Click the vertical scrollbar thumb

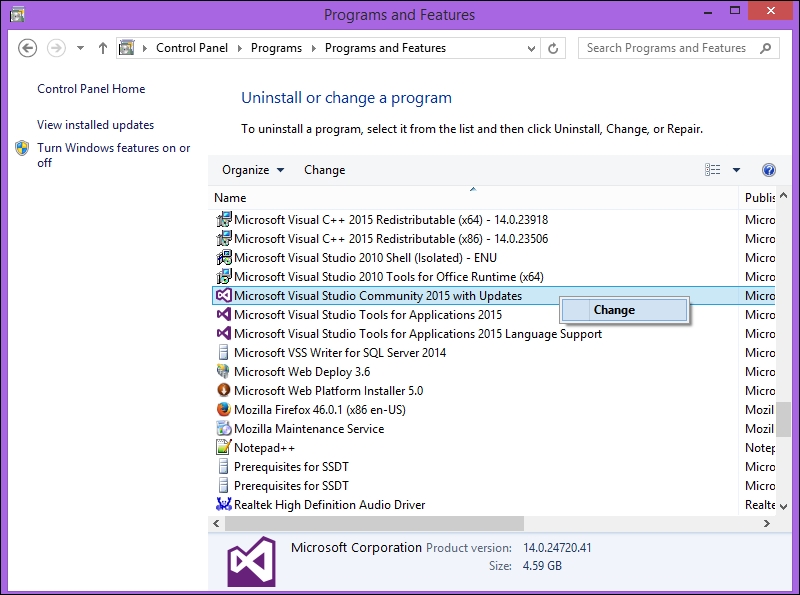click(783, 419)
